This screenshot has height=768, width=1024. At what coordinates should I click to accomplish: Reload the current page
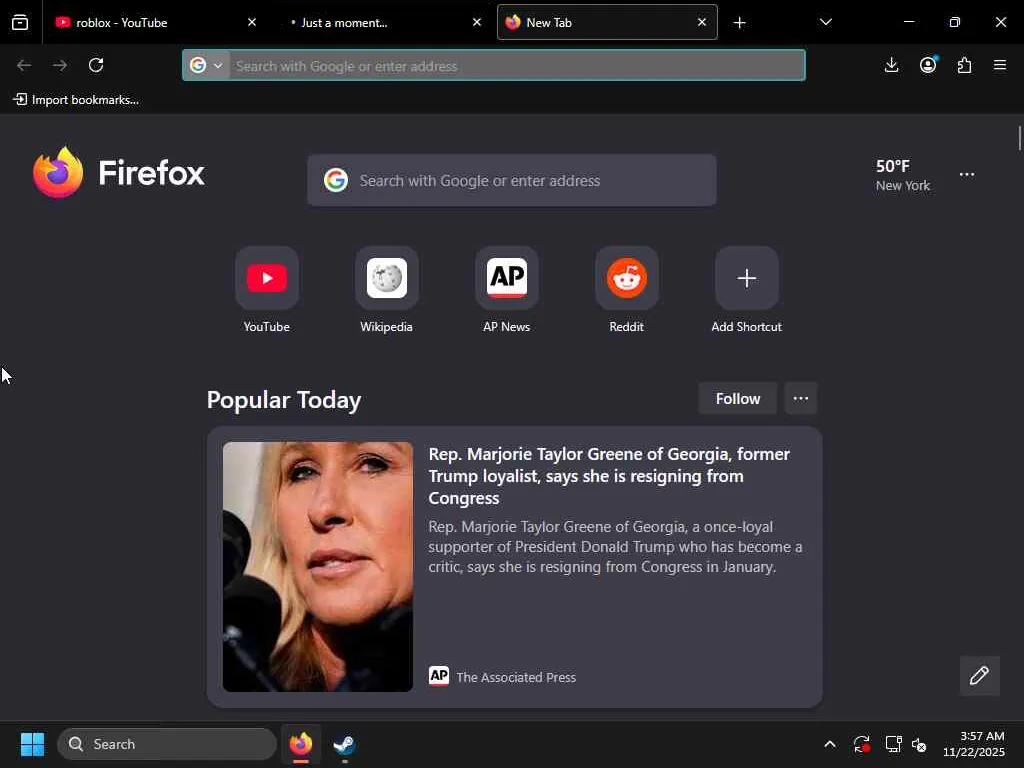tap(96, 65)
